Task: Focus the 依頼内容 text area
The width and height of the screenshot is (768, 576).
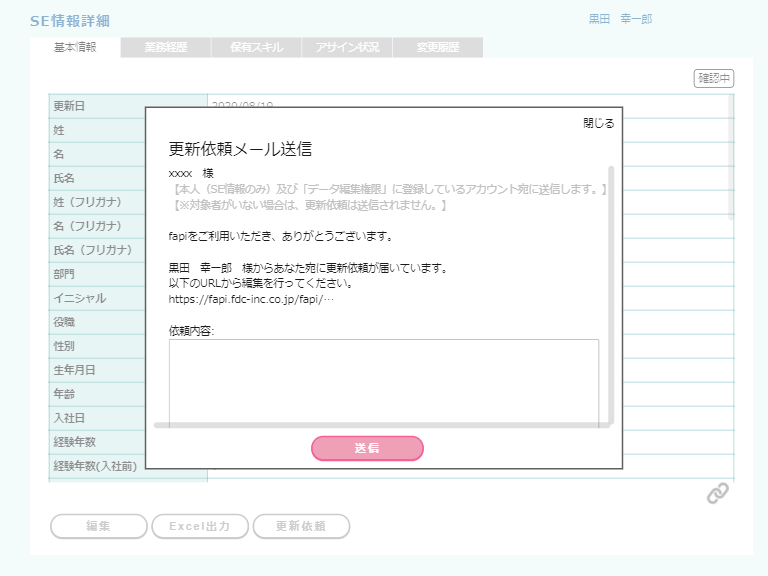Action: tap(383, 380)
